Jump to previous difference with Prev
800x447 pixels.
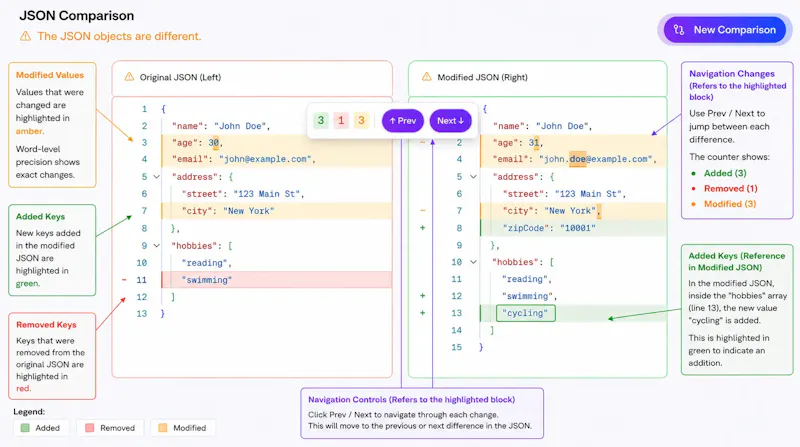[x=403, y=121]
